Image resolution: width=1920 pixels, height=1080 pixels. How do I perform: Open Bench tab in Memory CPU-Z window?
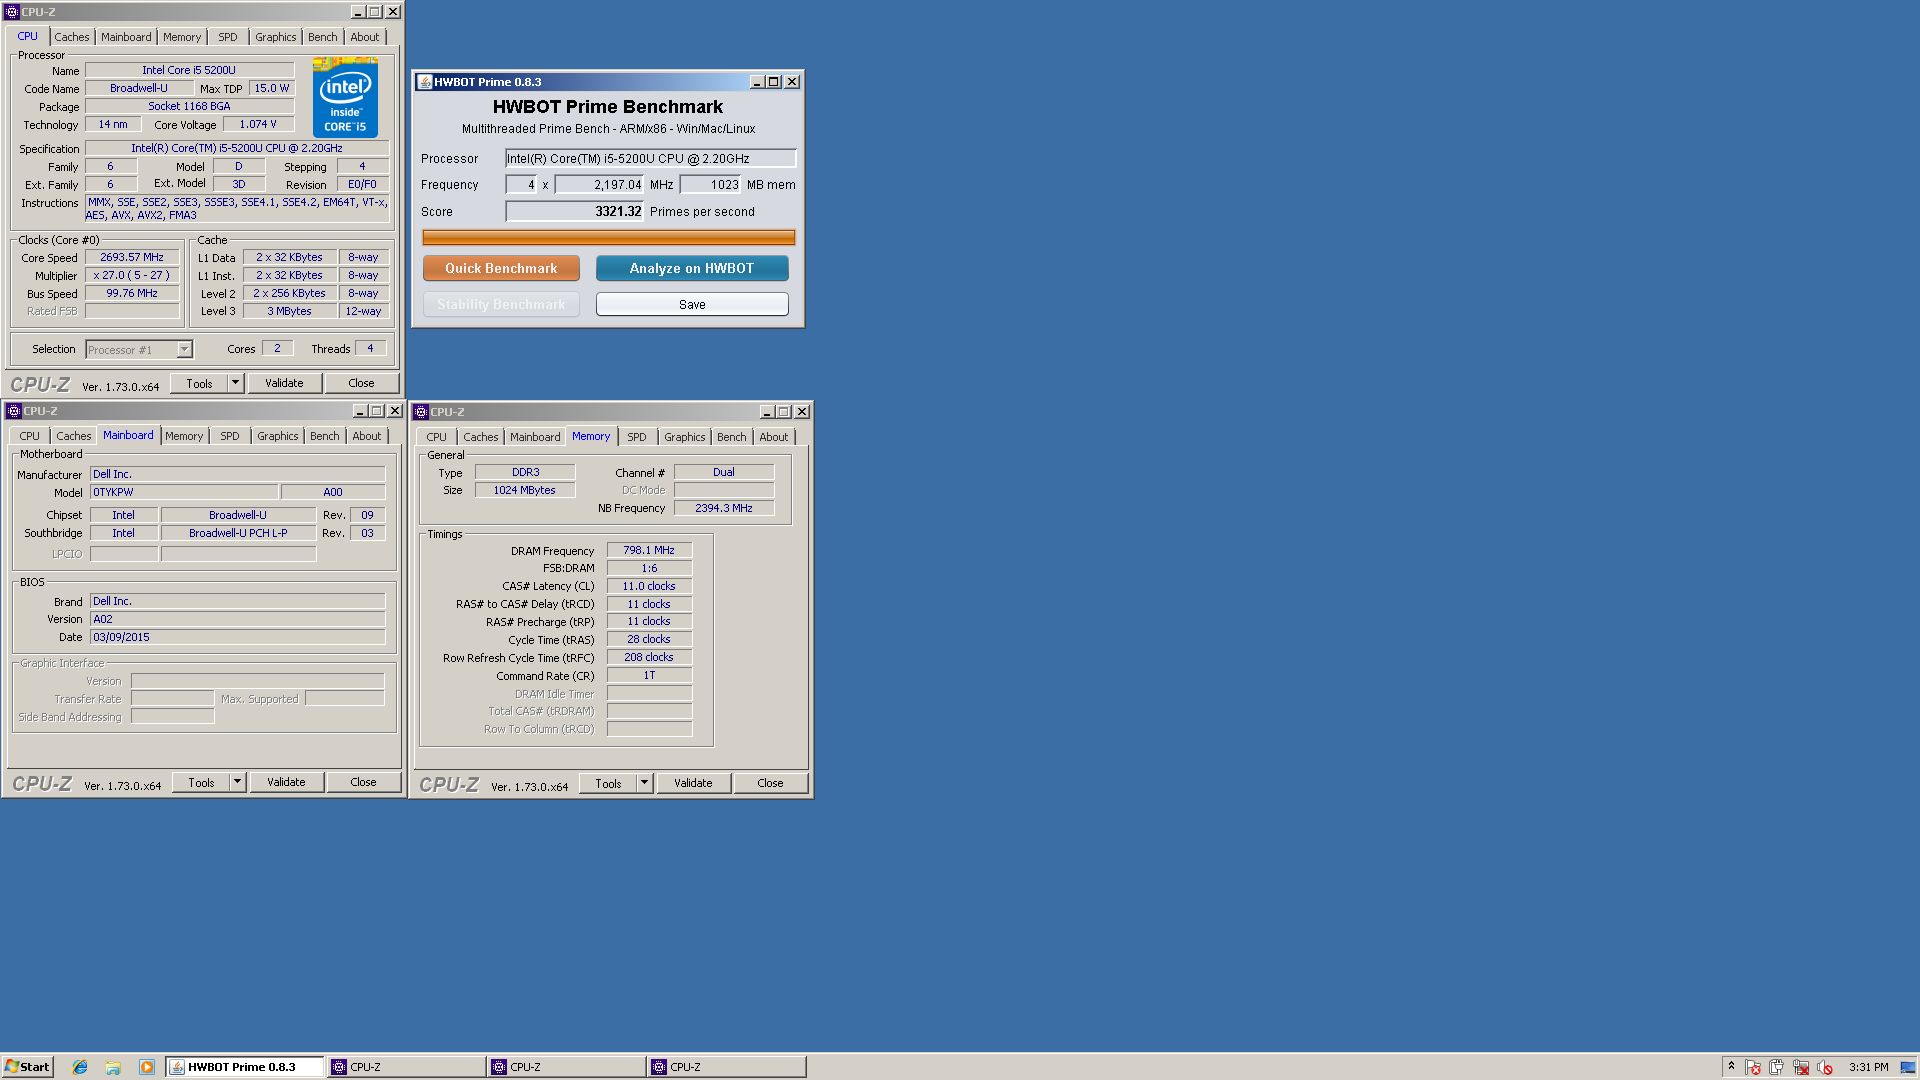click(x=732, y=437)
